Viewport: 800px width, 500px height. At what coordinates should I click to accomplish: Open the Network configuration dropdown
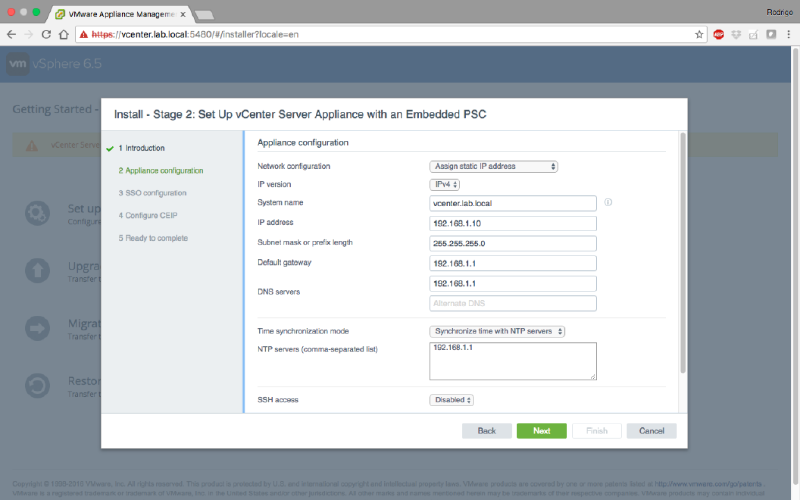click(494, 166)
